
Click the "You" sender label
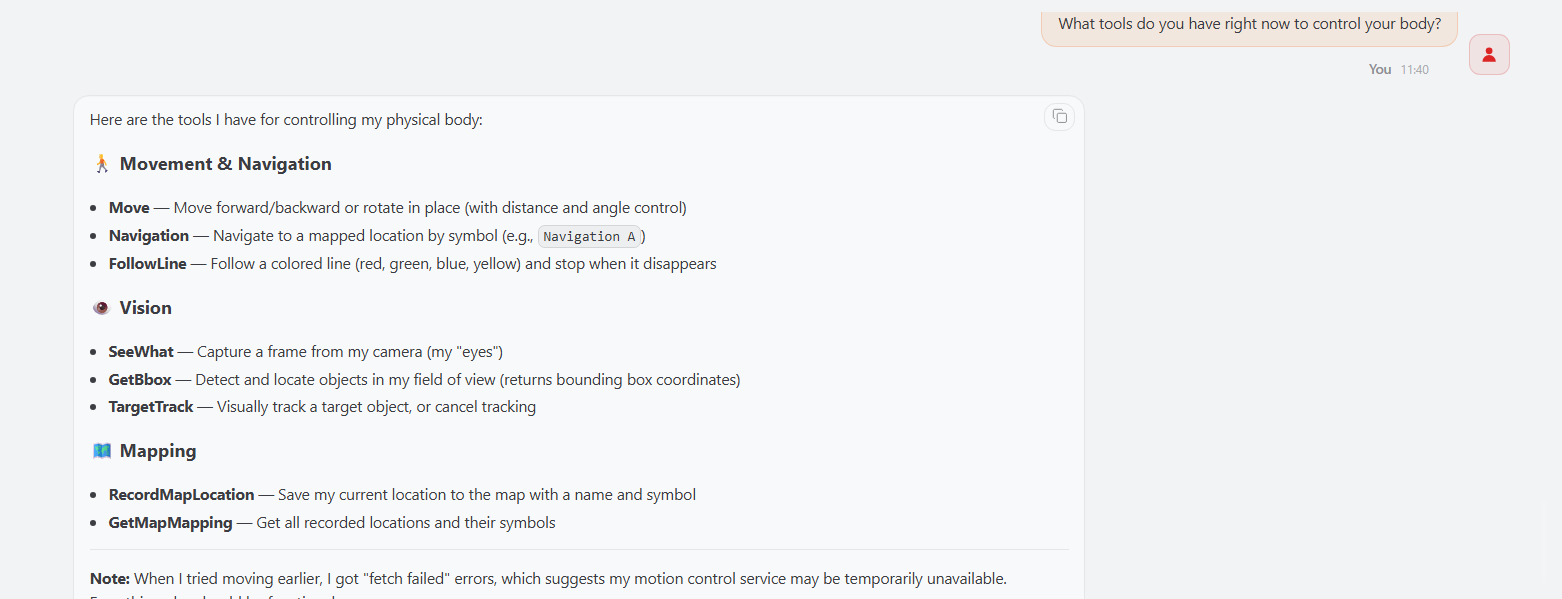click(x=1380, y=70)
